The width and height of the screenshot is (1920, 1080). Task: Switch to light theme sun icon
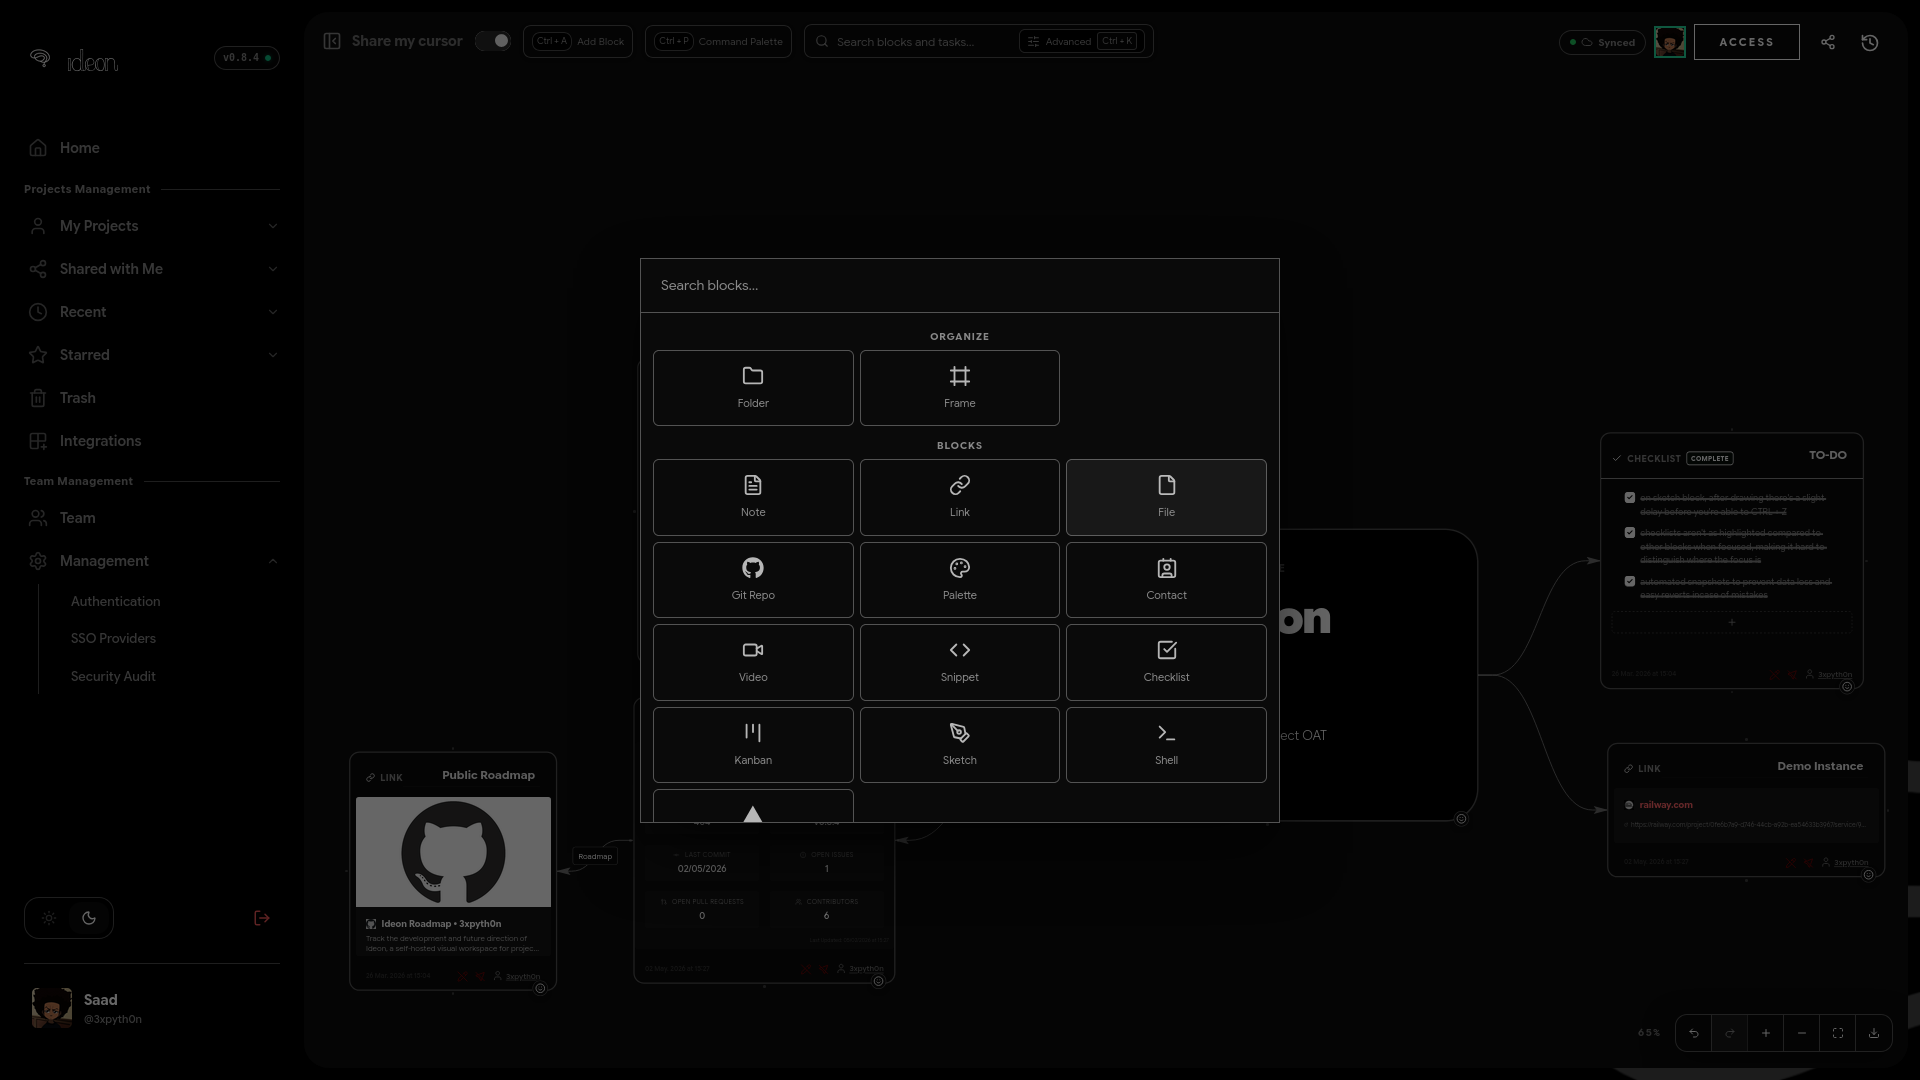point(49,918)
